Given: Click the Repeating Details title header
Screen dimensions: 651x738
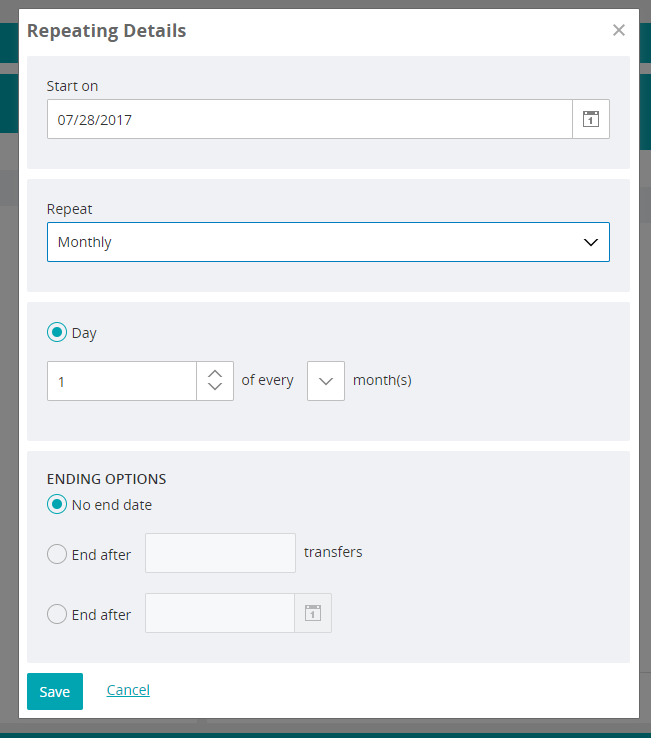Looking at the screenshot, I should point(106,31).
